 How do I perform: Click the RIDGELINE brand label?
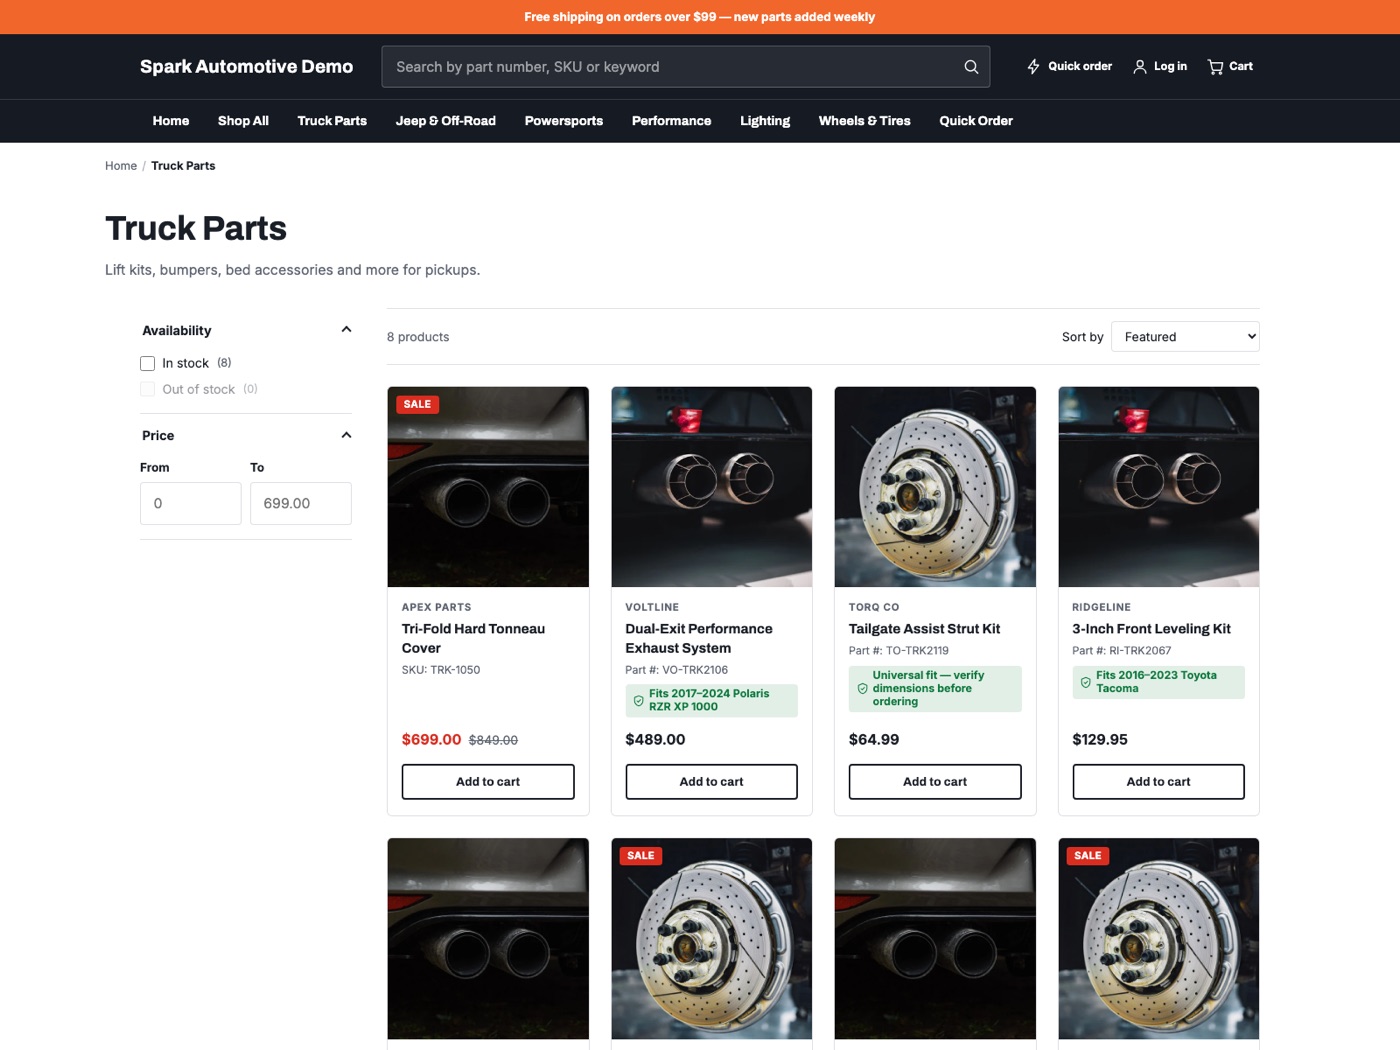(1102, 607)
